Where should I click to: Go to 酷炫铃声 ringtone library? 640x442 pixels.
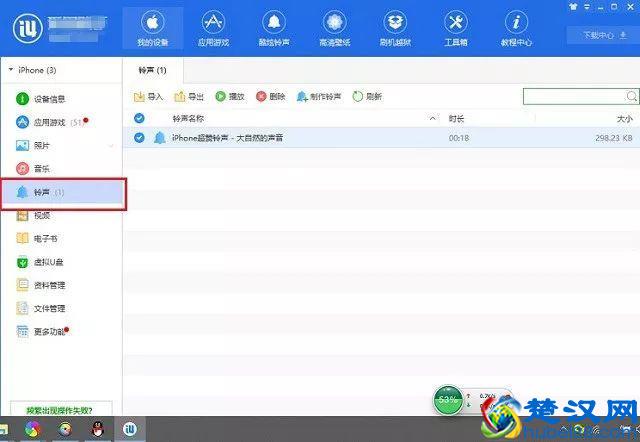tap(274, 28)
